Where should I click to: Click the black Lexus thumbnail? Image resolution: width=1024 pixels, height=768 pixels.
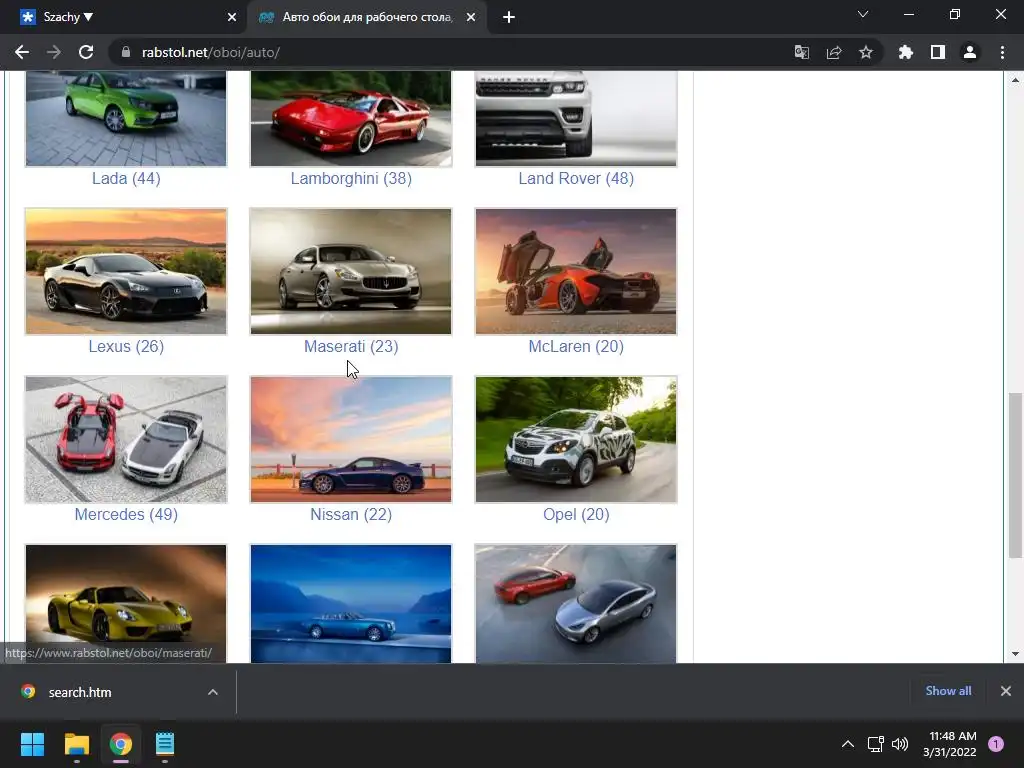point(126,272)
